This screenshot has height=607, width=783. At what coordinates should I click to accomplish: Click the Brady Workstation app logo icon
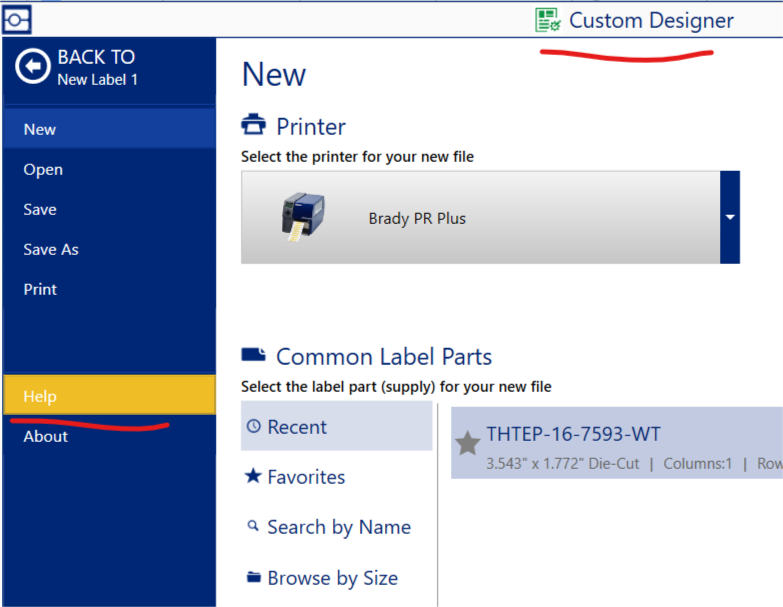pyautogui.click(x=17, y=18)
